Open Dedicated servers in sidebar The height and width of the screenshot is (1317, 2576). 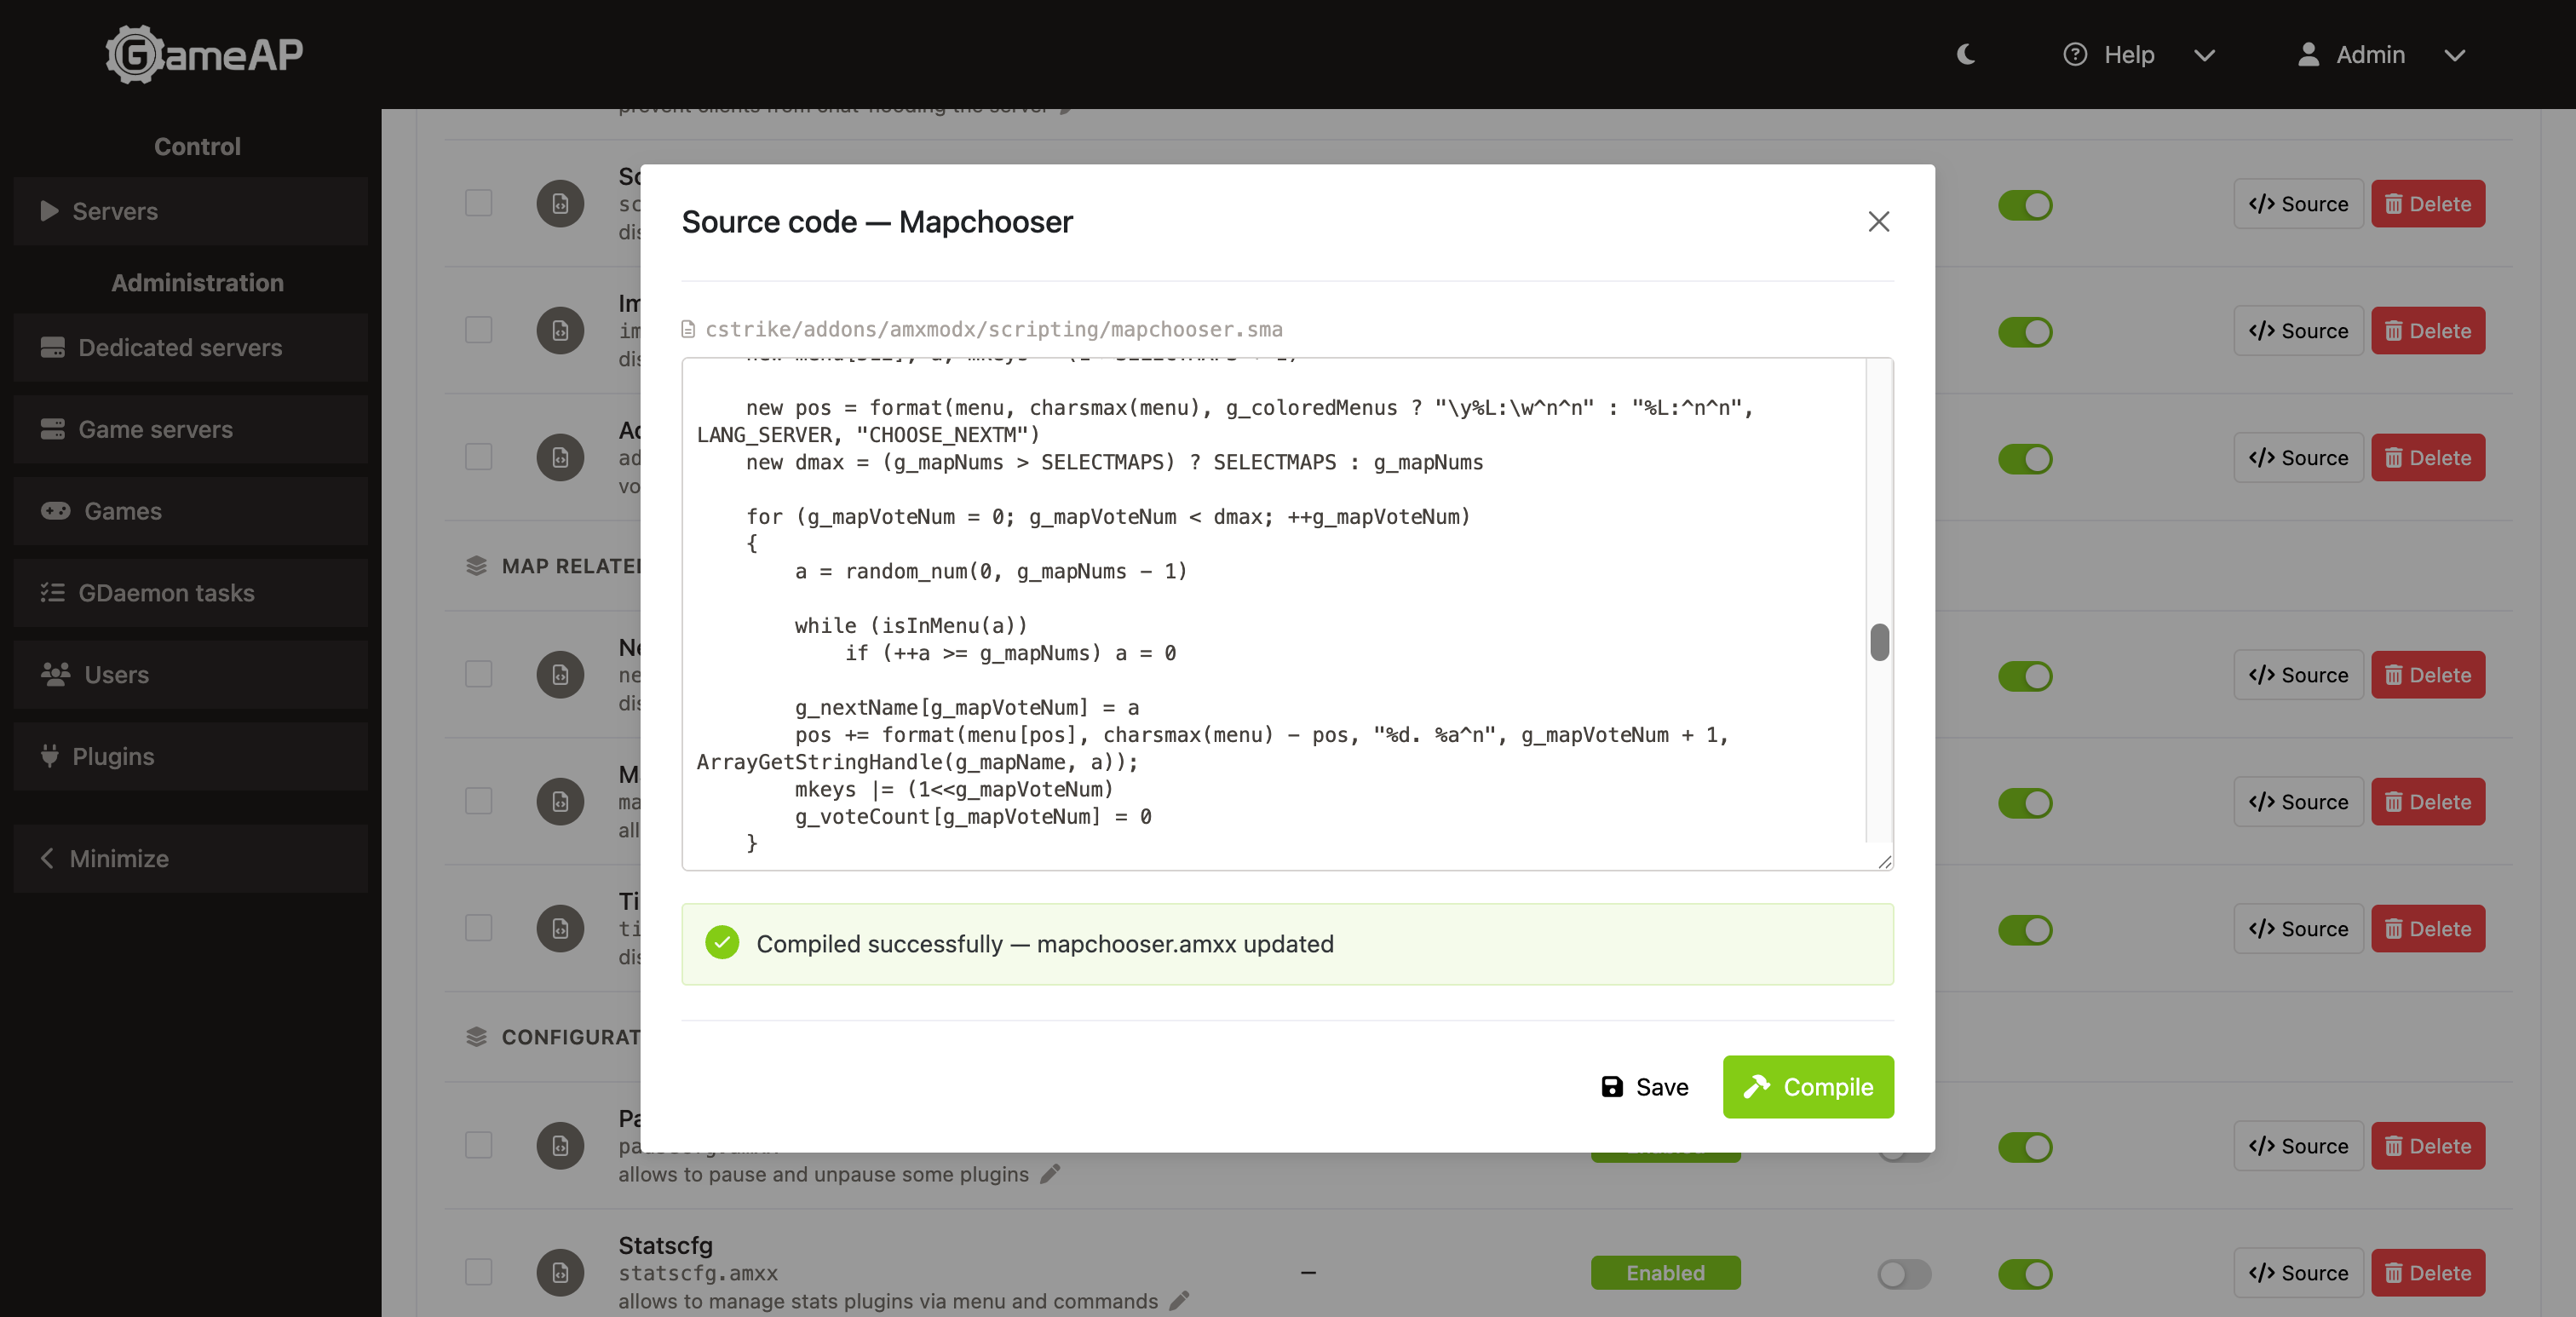point(191,347)
